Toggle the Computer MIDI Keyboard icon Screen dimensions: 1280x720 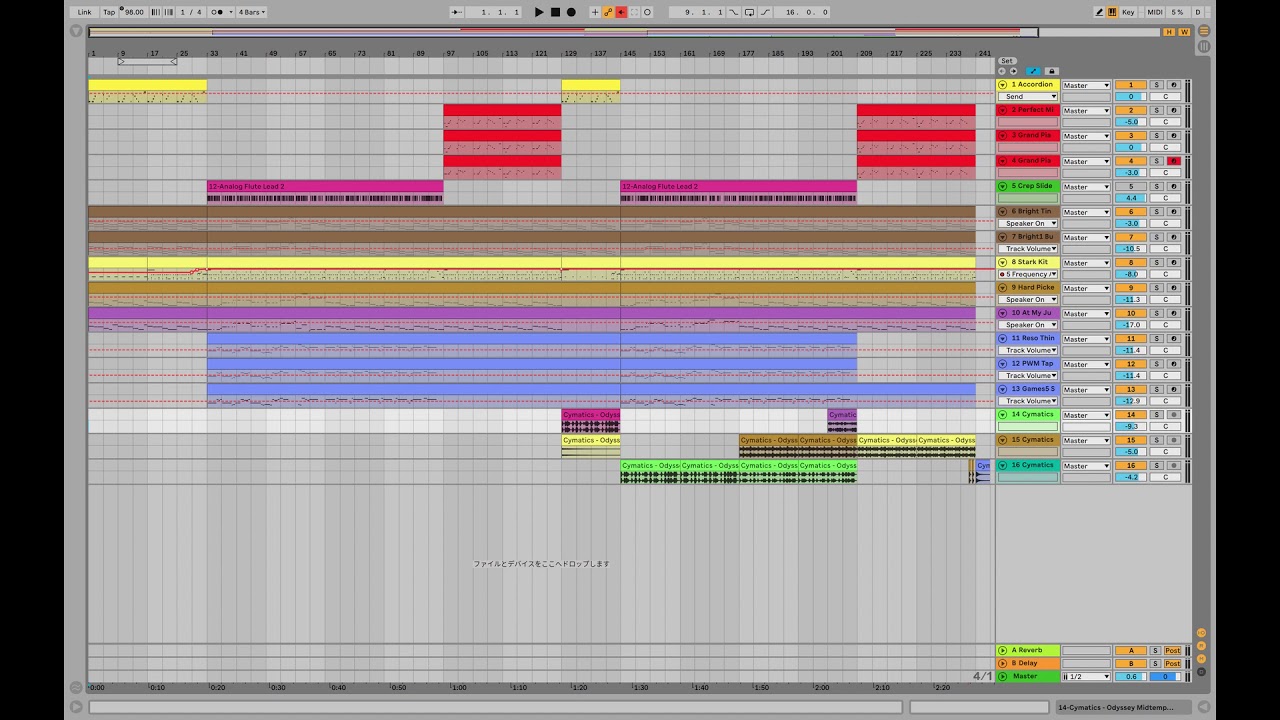tap(1112, 12)
